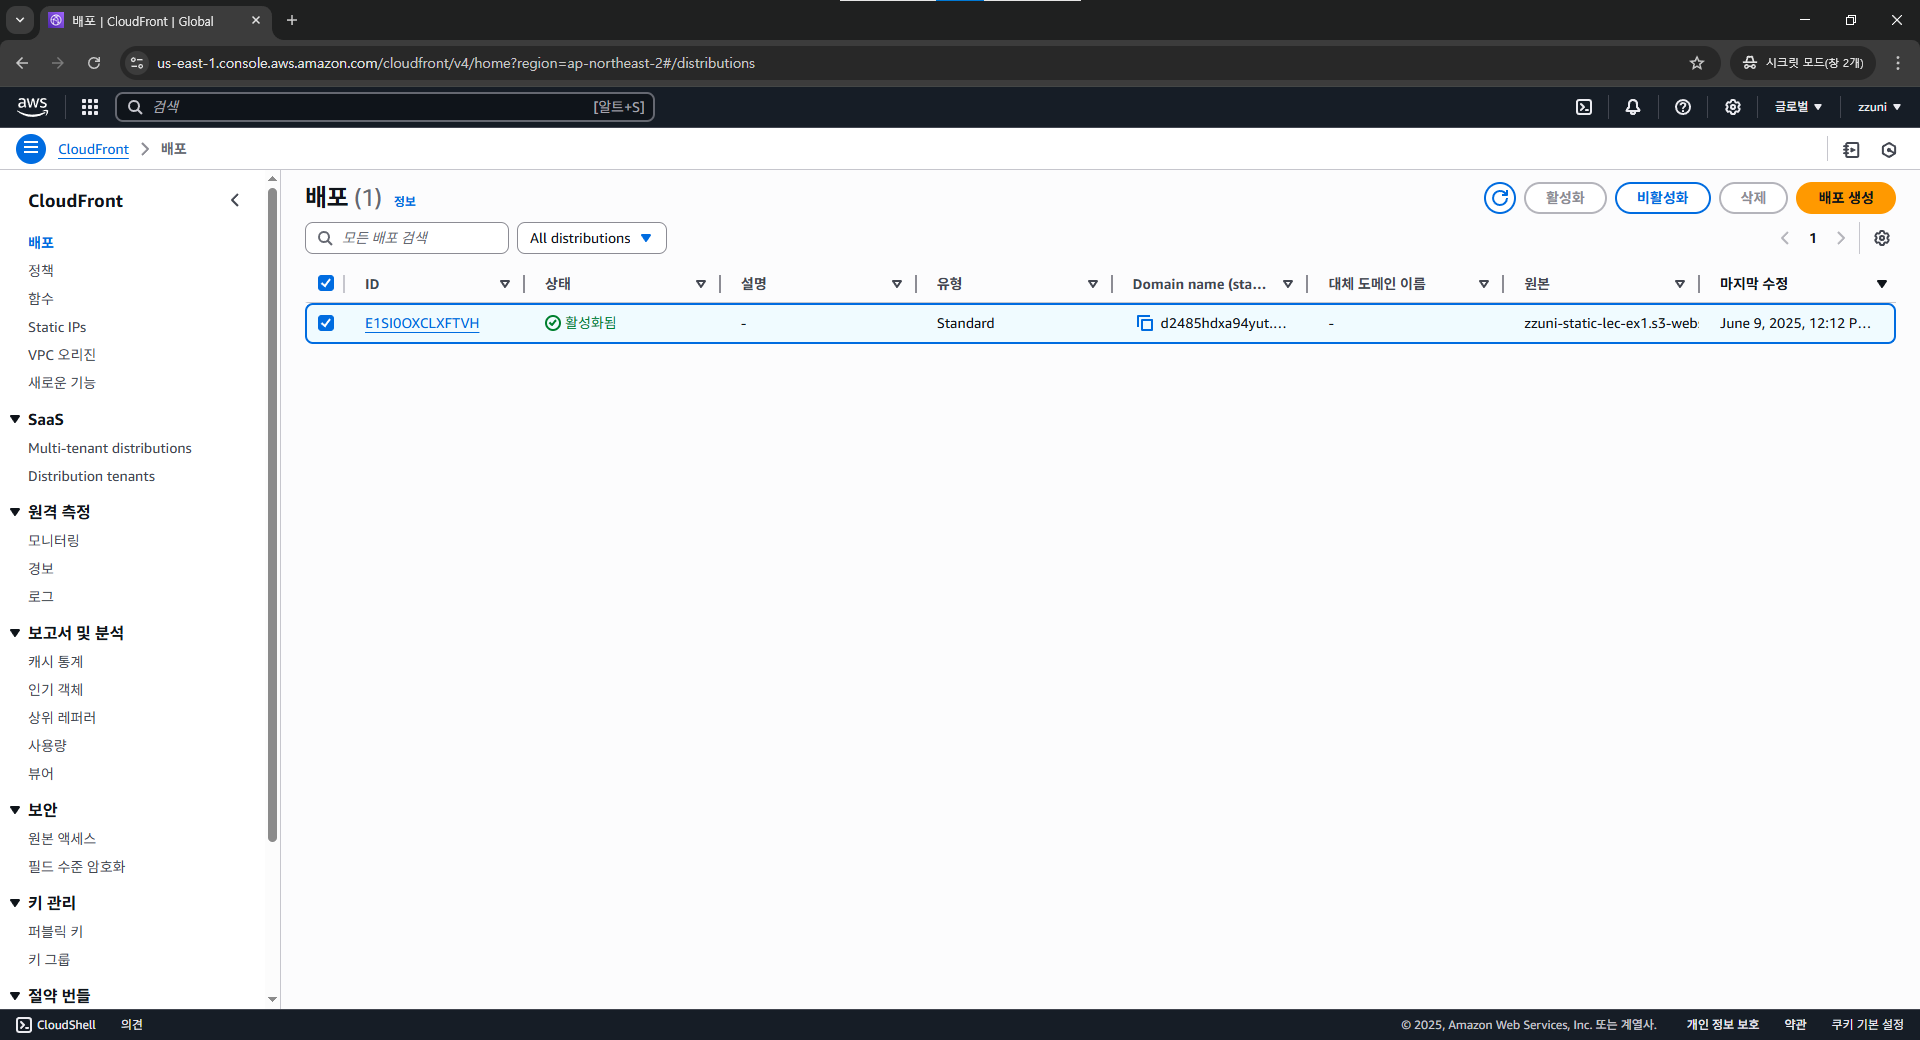This screenshot has height=1040, width=1920.
Task: Open the tab search dropdown arrow
Action: click(20, 20)
